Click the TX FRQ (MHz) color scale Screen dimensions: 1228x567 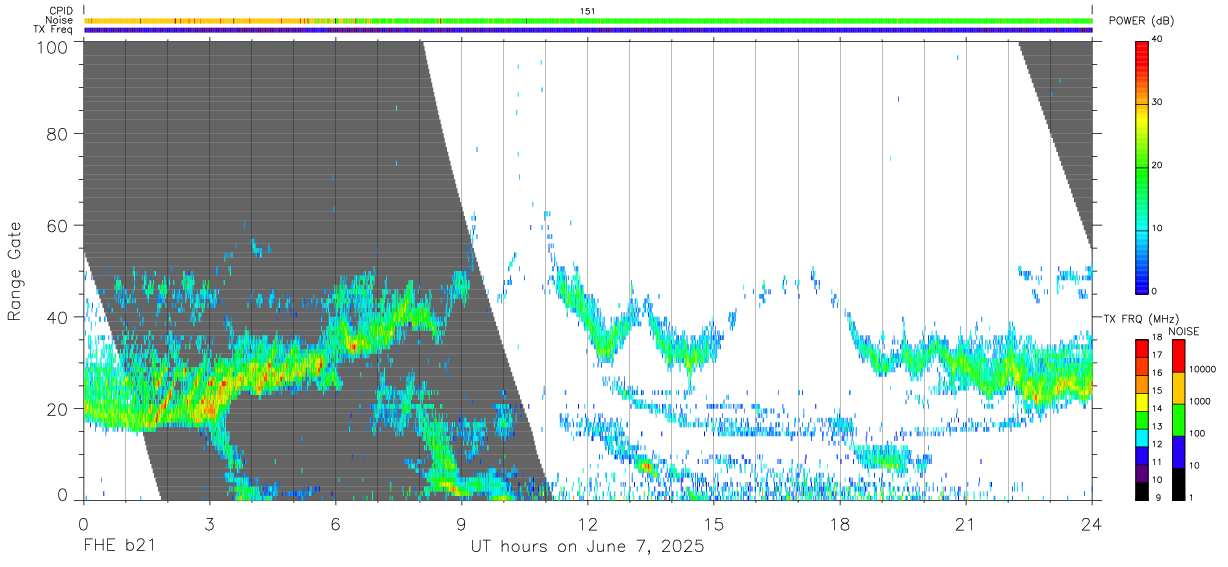click(x=1141, y=418)
